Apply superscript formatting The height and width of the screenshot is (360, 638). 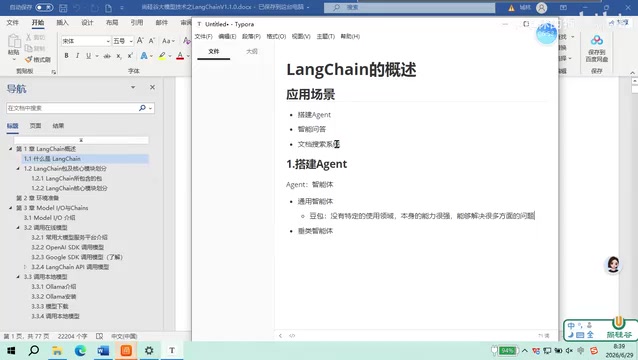tap(130, 56)
